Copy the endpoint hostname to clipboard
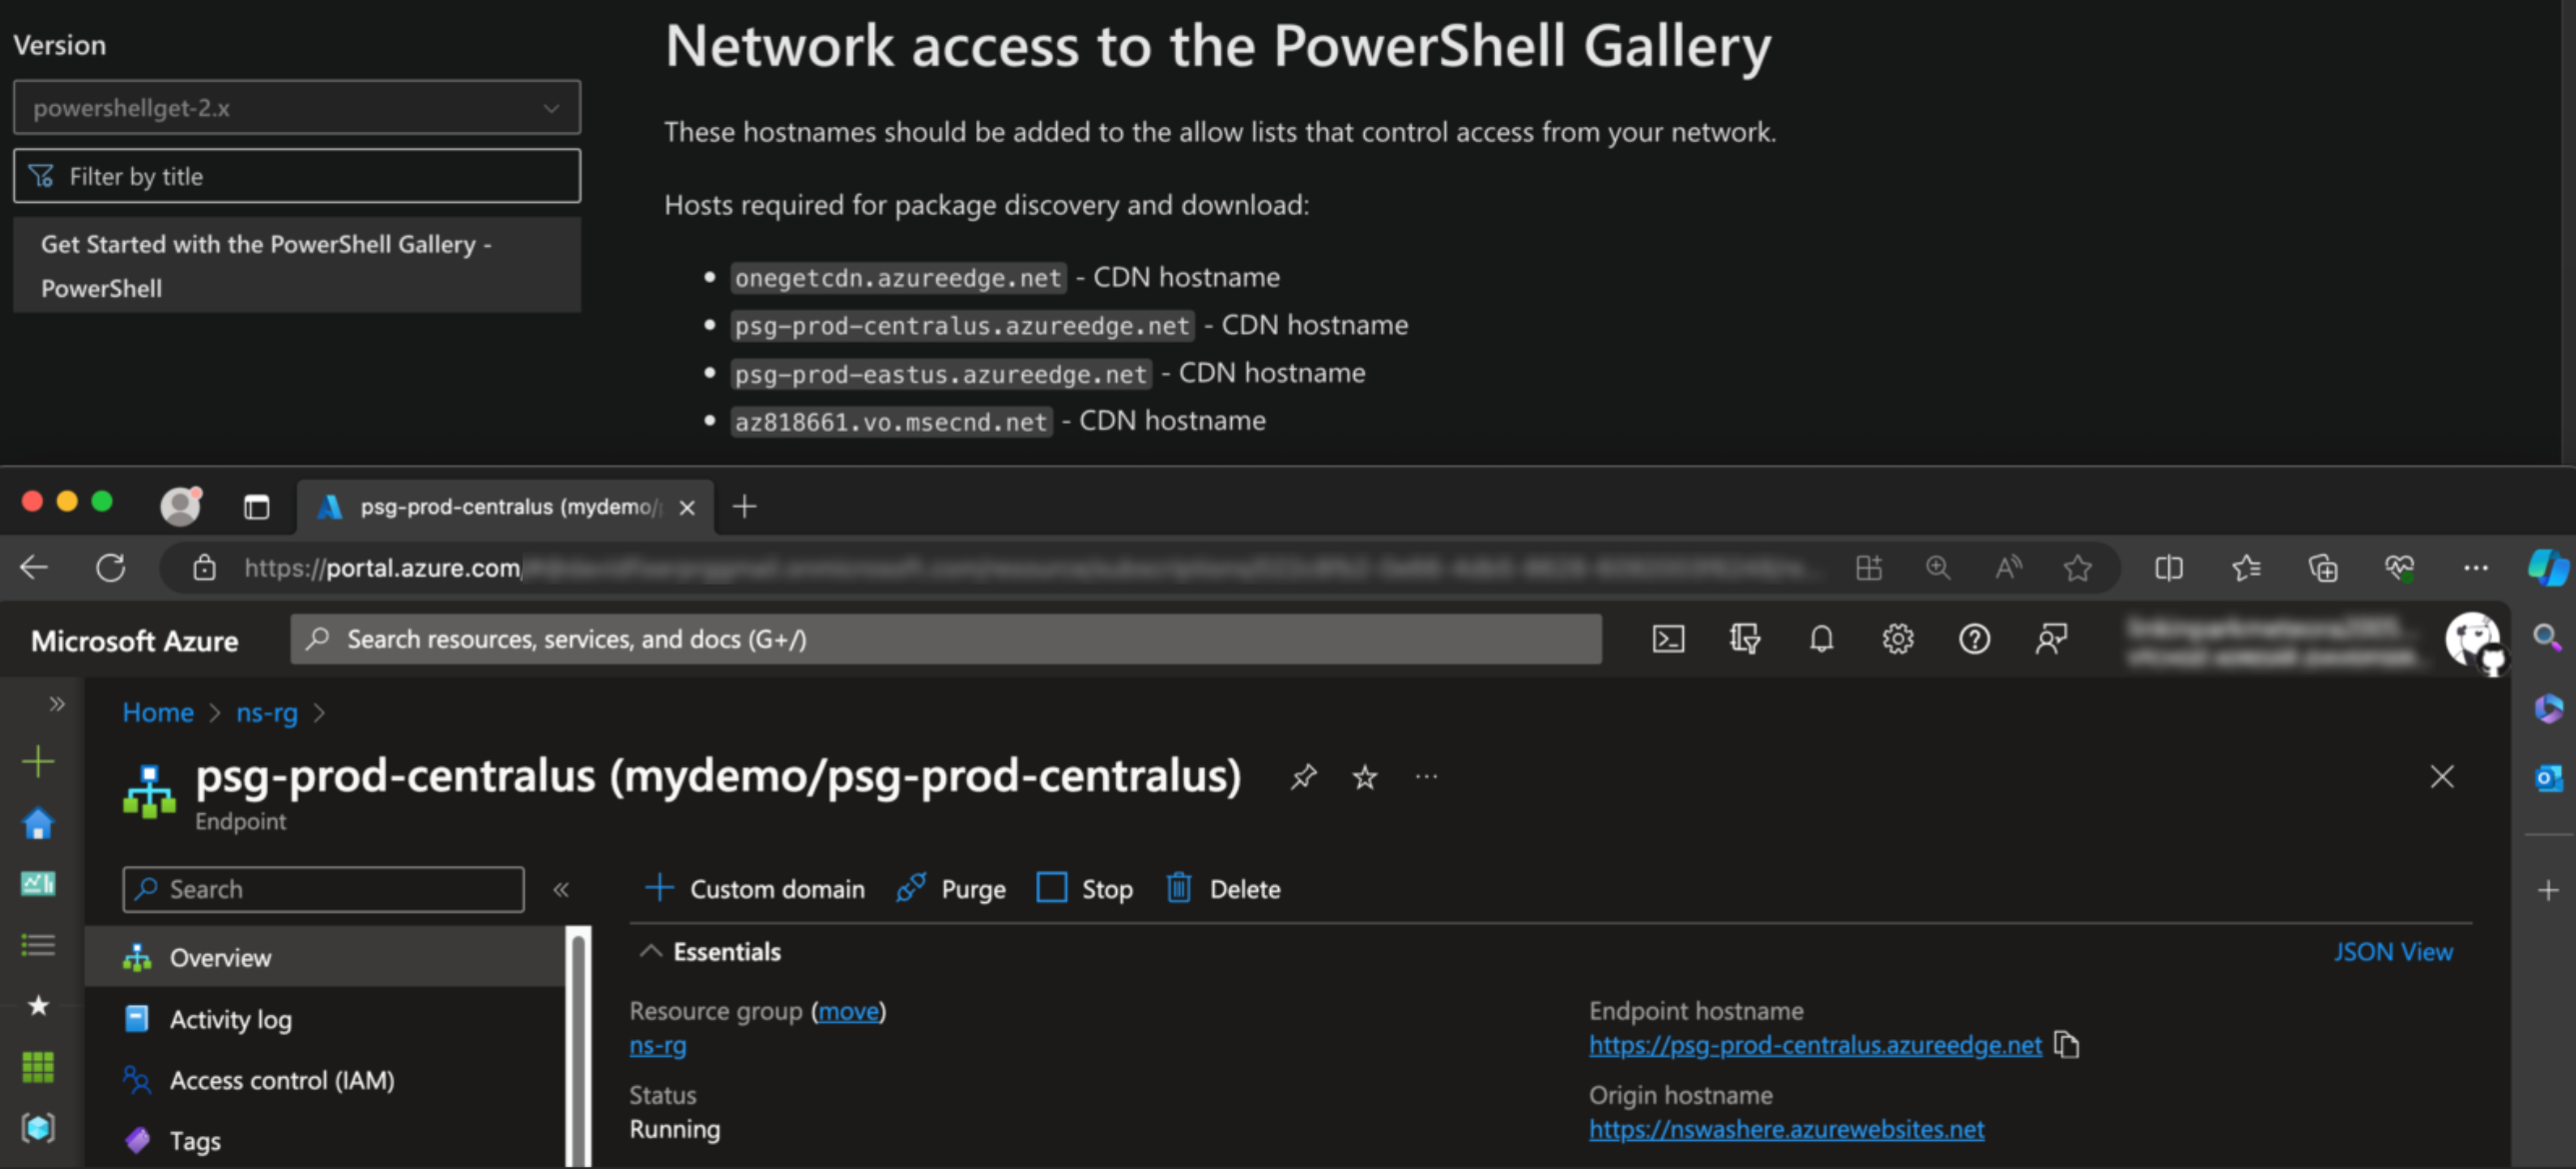 point(2066,1045)
